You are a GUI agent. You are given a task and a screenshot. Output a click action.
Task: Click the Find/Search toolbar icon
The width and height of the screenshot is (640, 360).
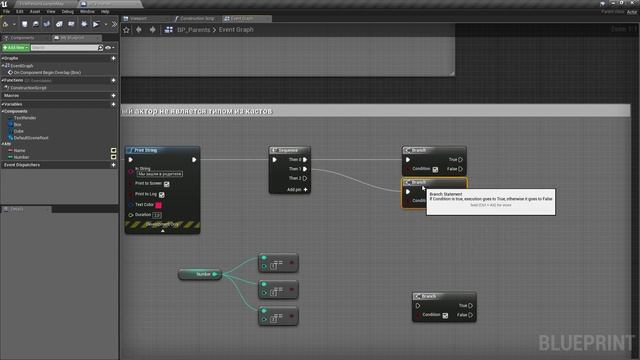coord(47,24)
